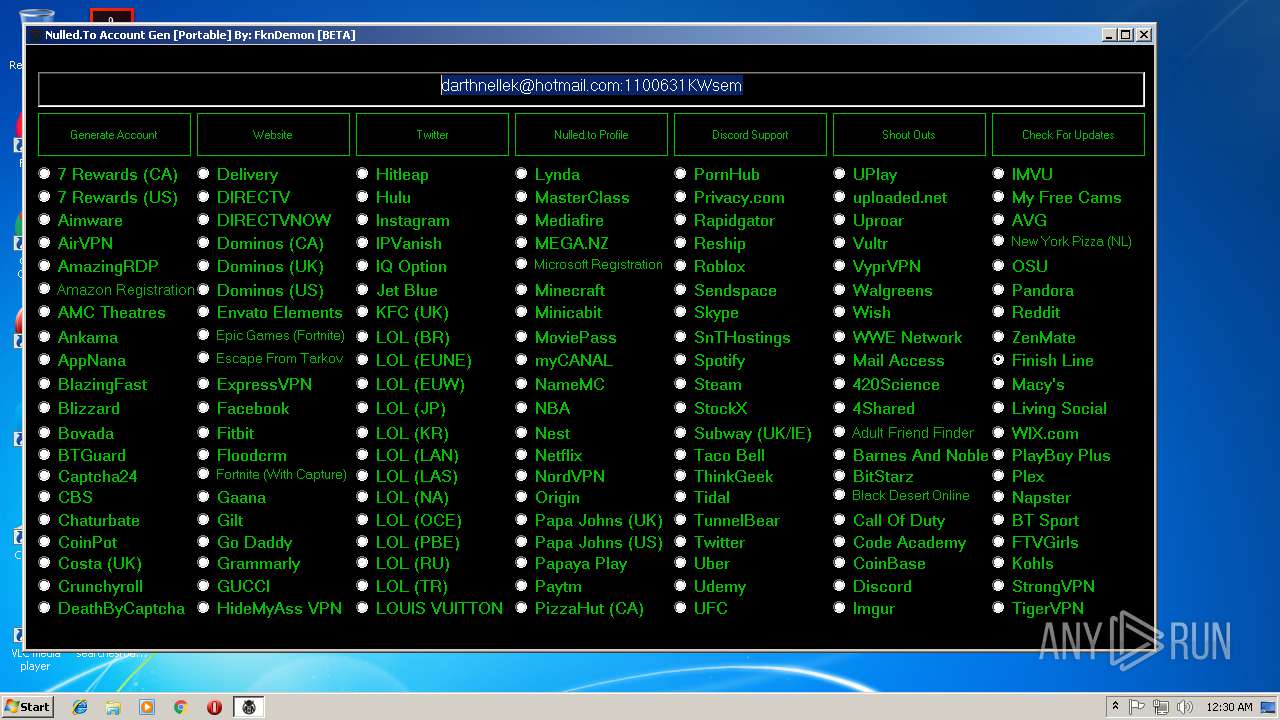Select the Call Of Duty option
Screen dimensions: 1280x720
(x=839, y=520)
